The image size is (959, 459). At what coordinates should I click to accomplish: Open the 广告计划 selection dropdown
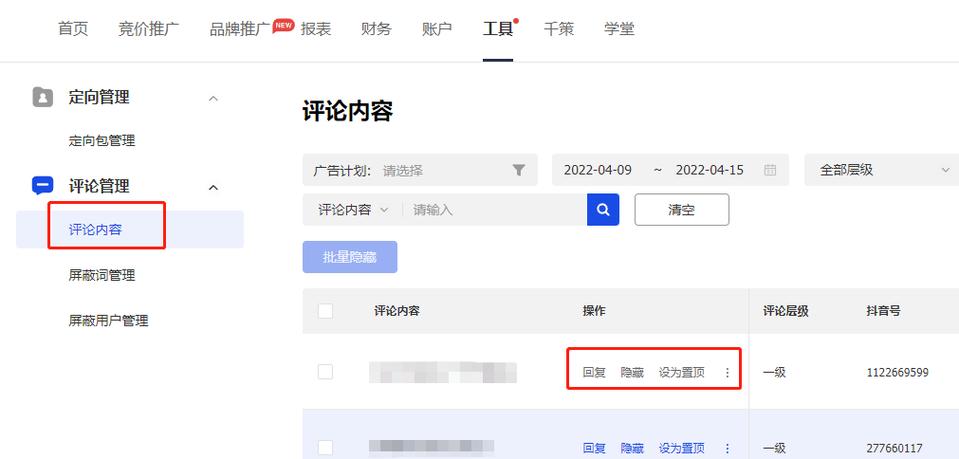click(420, 170)
